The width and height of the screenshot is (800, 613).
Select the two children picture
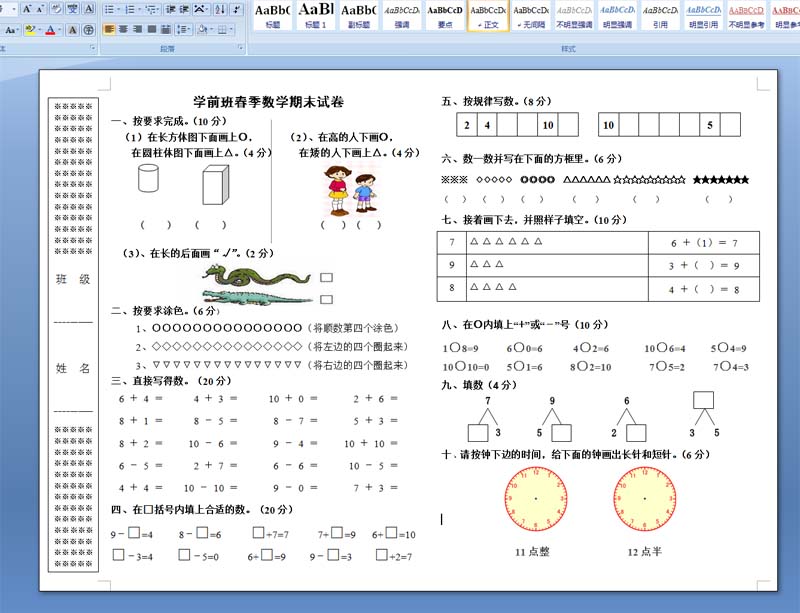tap(351, 189)
